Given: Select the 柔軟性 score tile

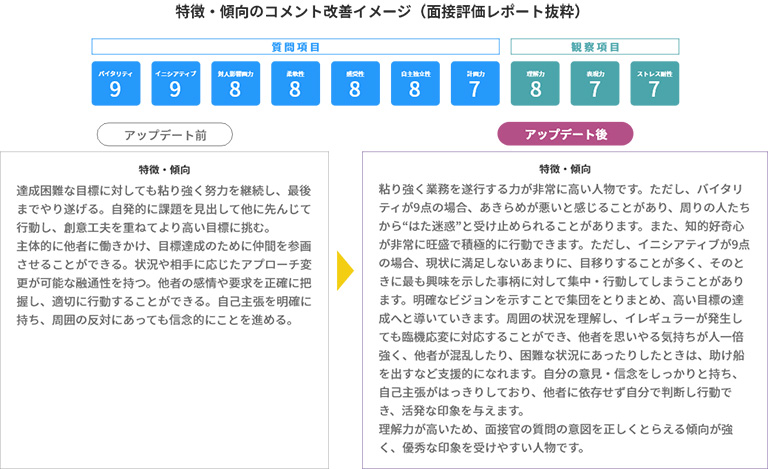Looking at the screenshot, I should (295, 85).
